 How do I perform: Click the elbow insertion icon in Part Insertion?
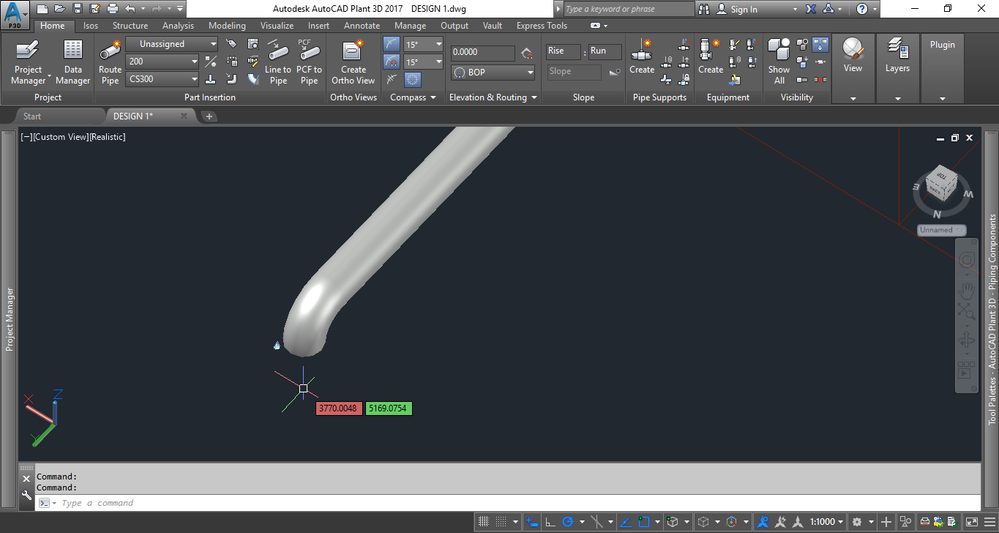click(231, 79)
